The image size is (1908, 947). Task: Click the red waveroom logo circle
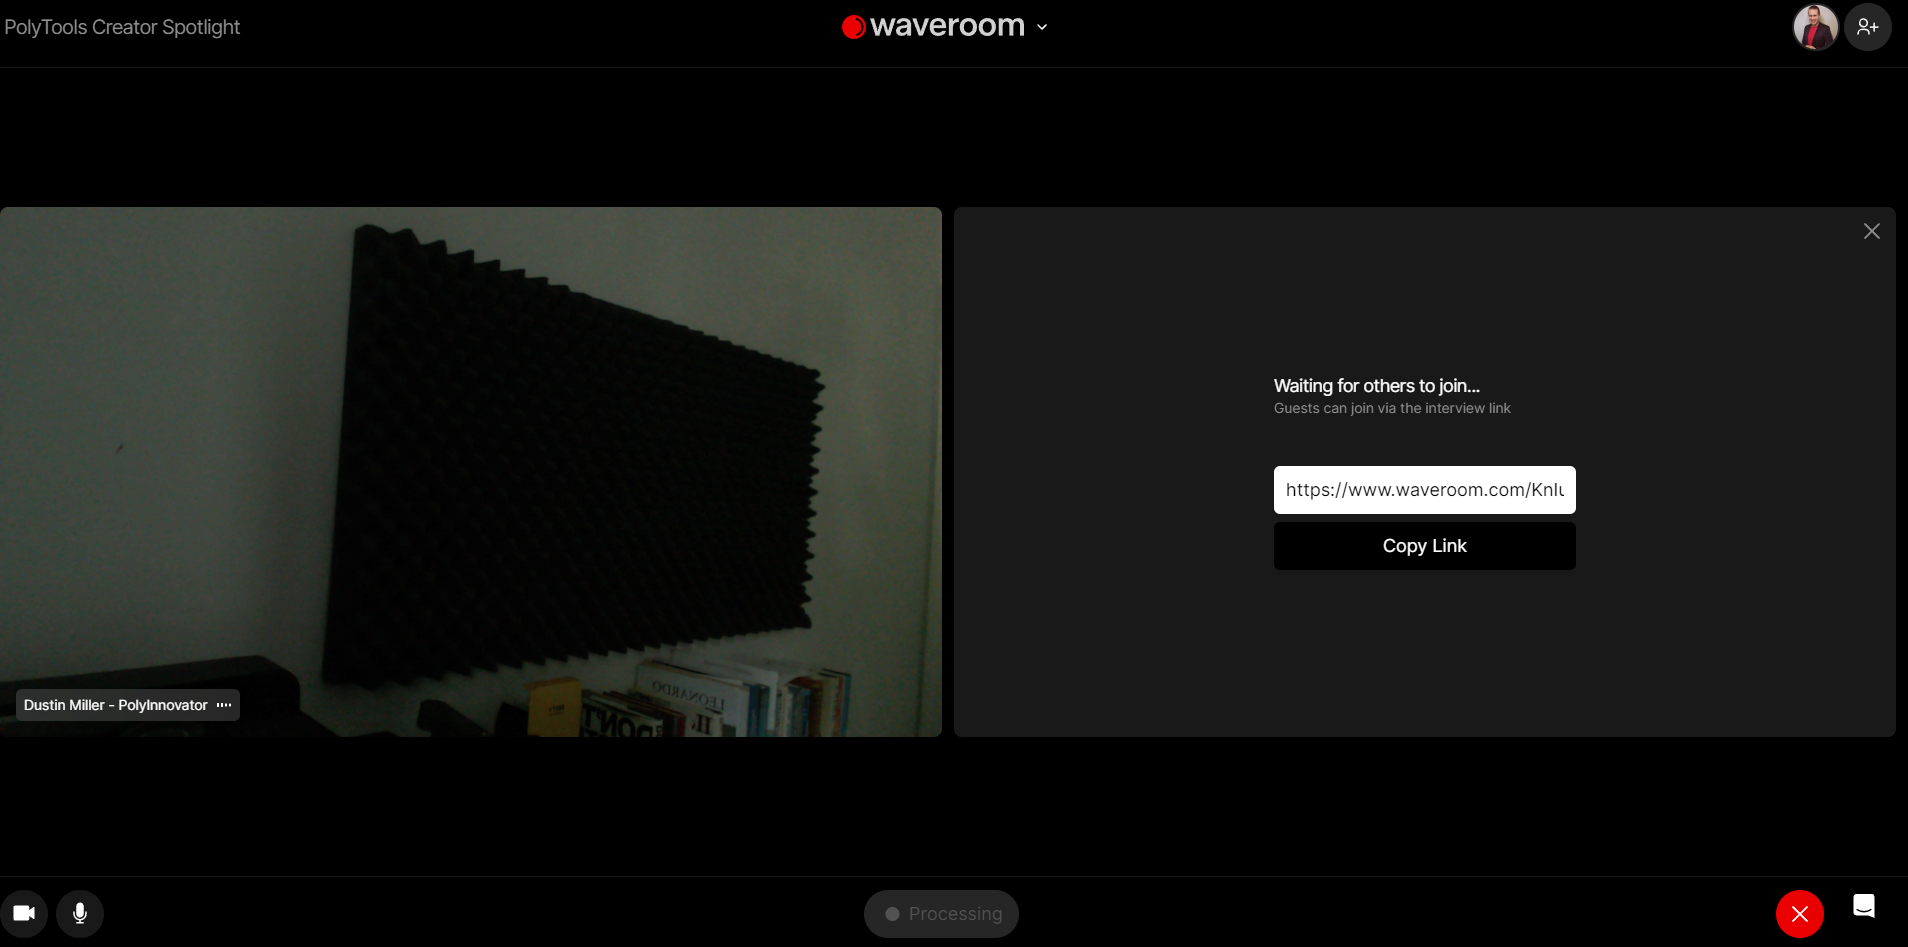coord(853,27)
